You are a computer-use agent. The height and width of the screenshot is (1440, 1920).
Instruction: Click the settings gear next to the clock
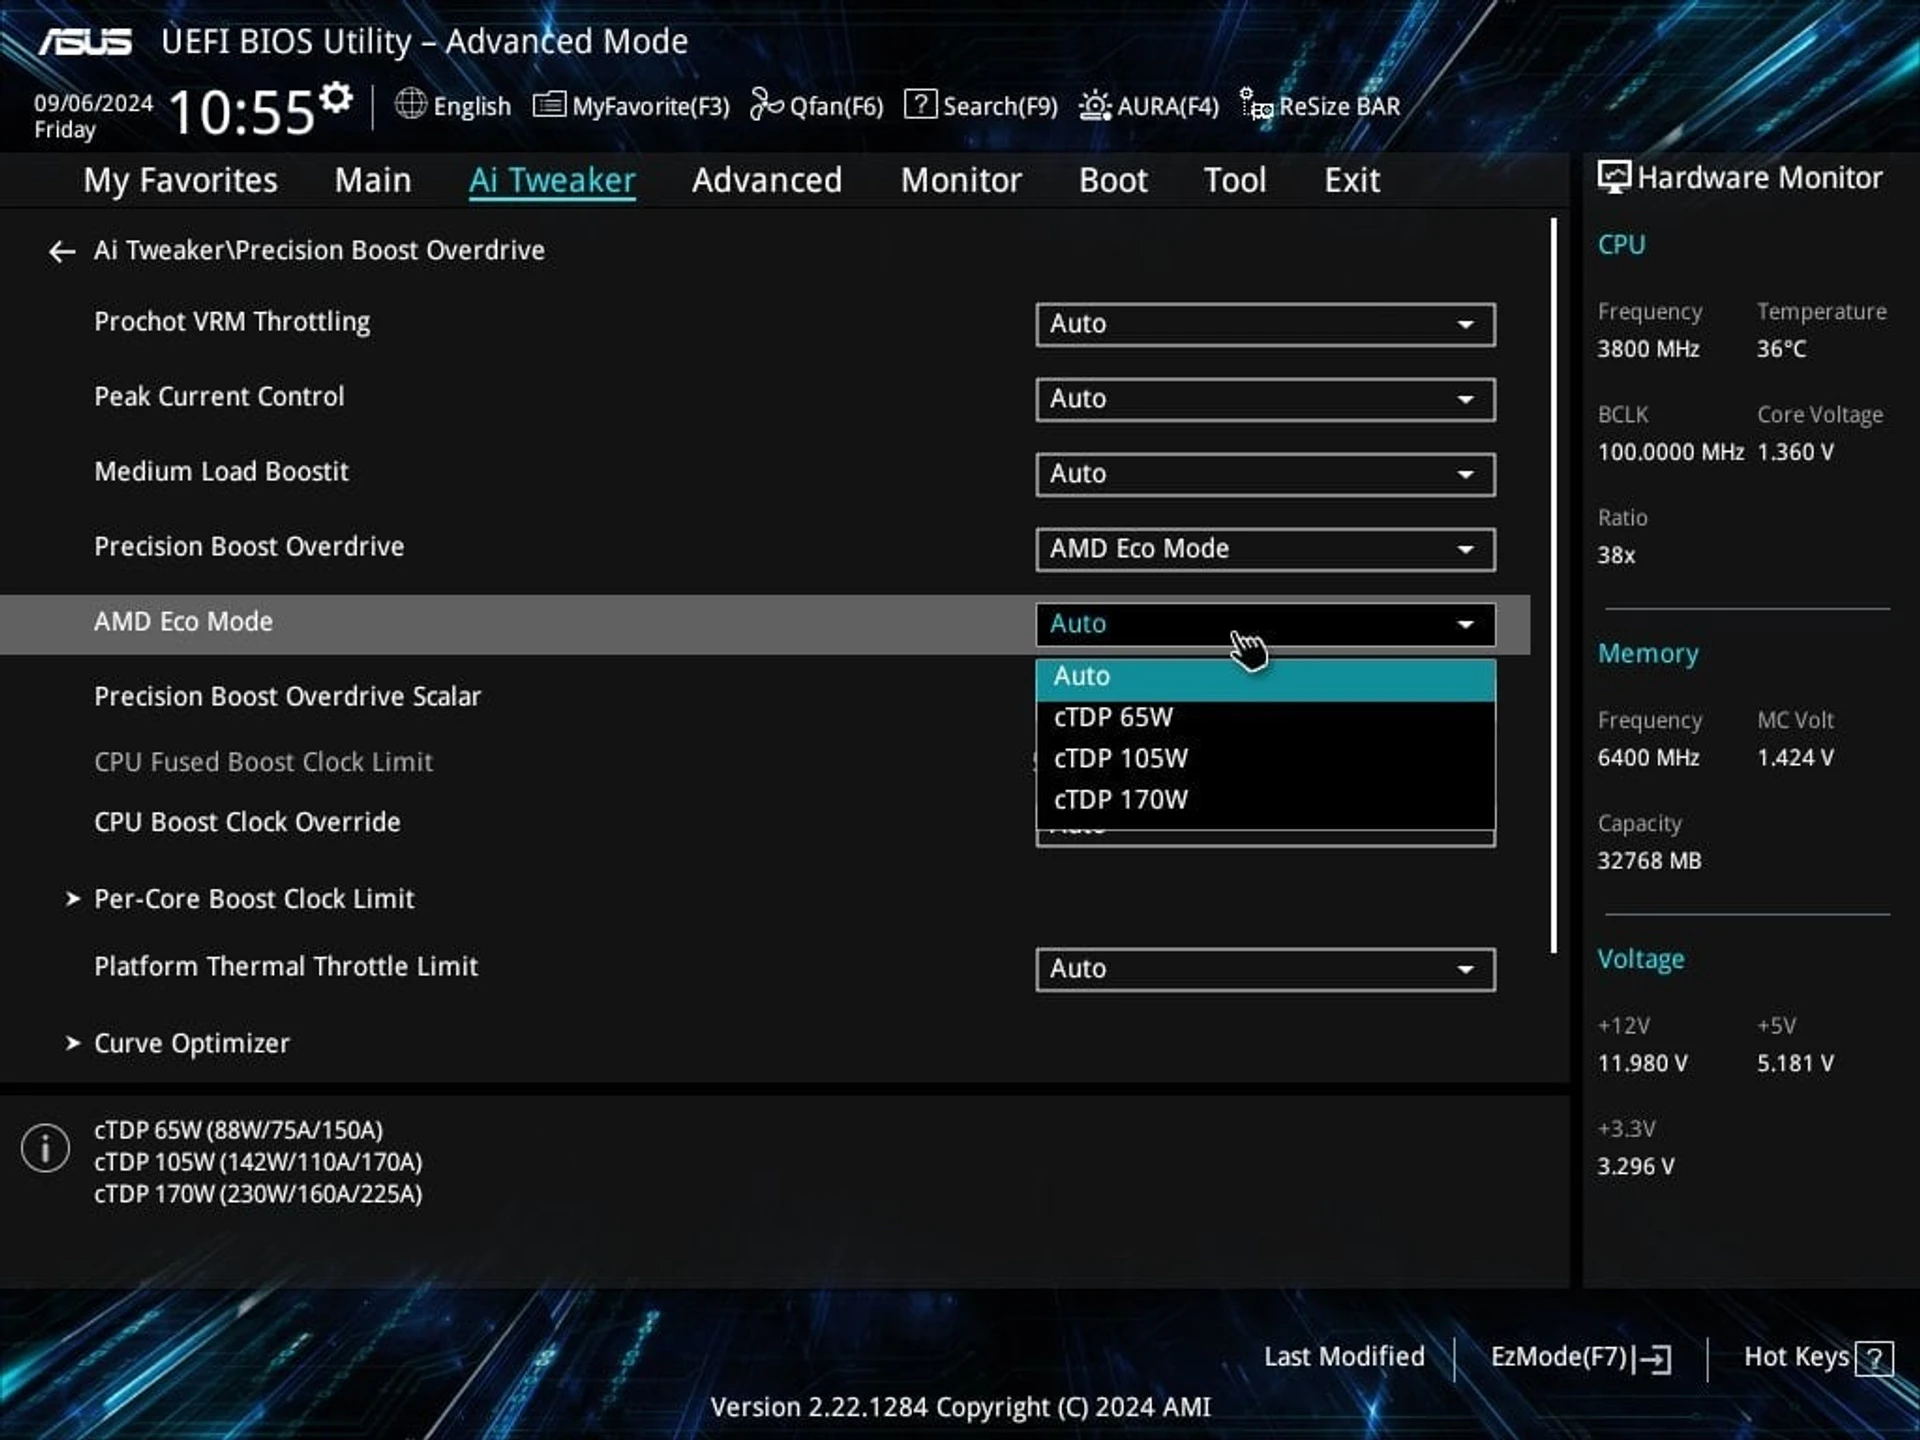pyautogui.click(x=337, y=97)
